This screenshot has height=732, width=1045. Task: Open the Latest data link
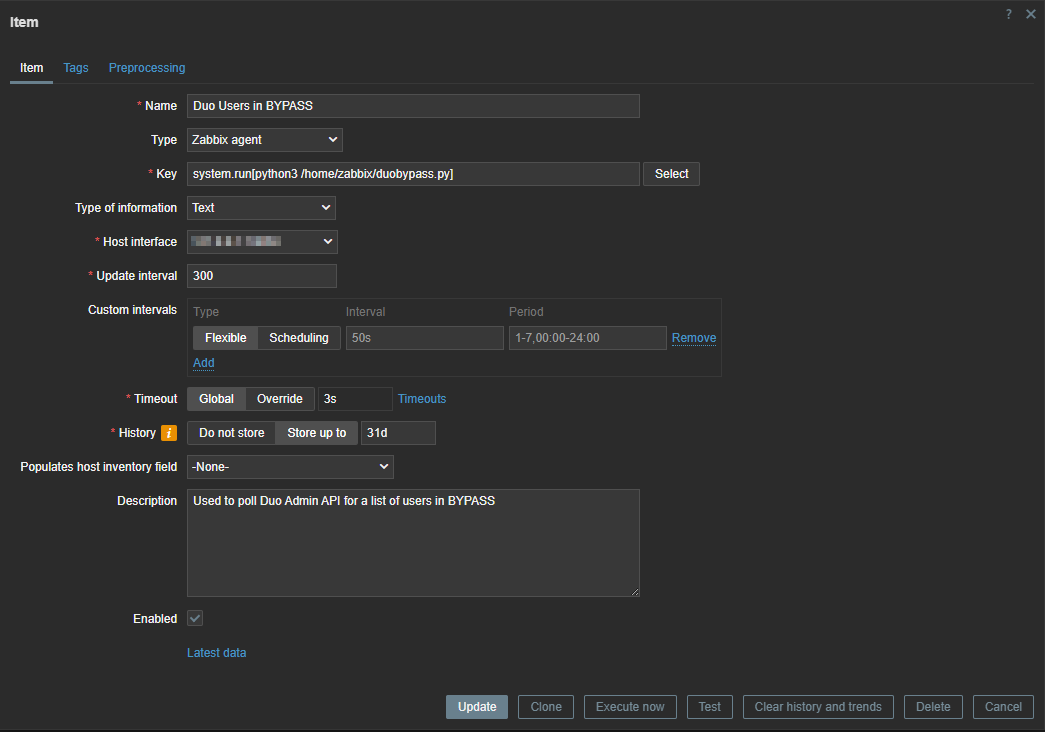(x=216, y=653)
